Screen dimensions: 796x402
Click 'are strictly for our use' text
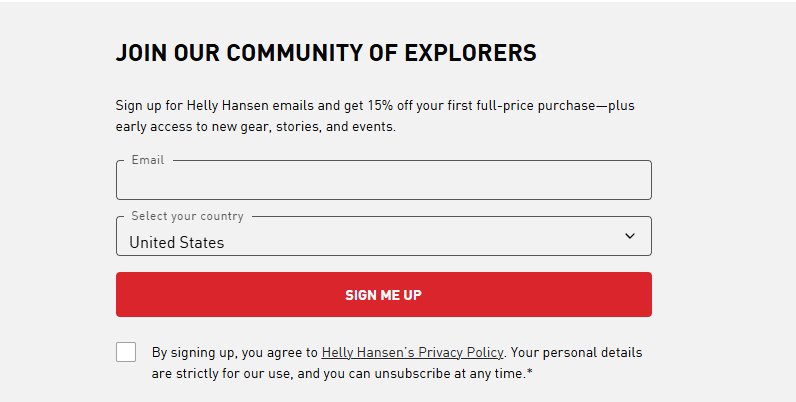(x=223, y=373)
